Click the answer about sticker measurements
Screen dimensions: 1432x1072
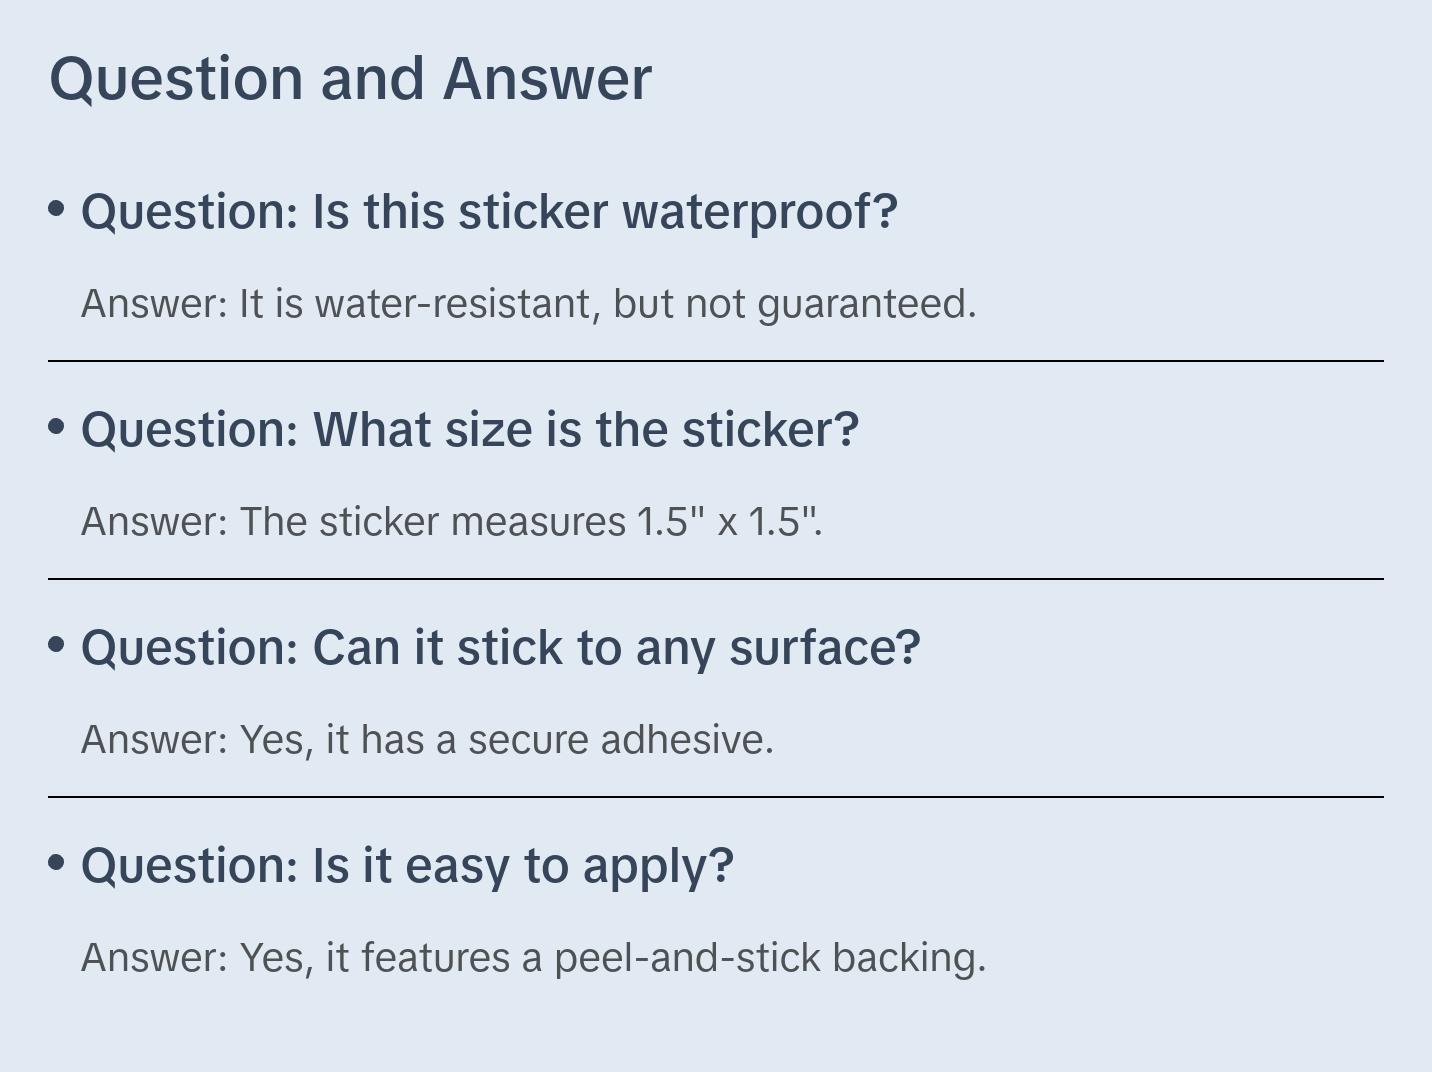[x=451, y=522]
